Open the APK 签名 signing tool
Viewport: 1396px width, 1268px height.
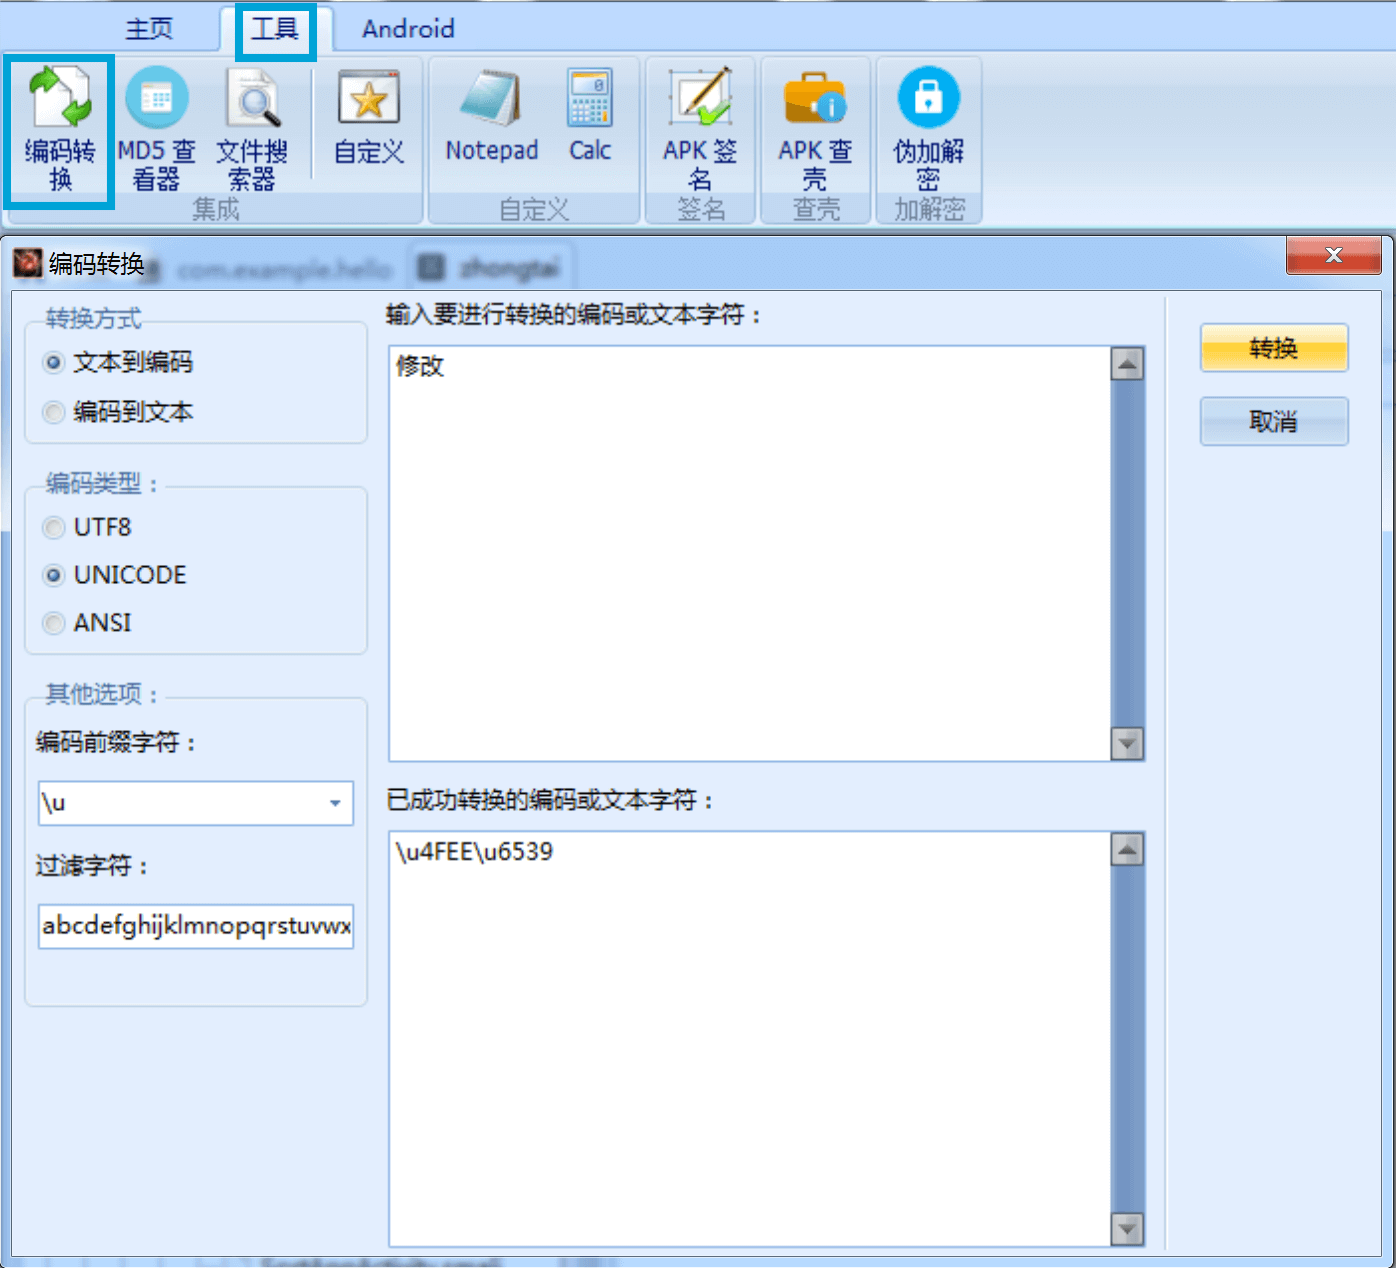click(x=700, y=128)
